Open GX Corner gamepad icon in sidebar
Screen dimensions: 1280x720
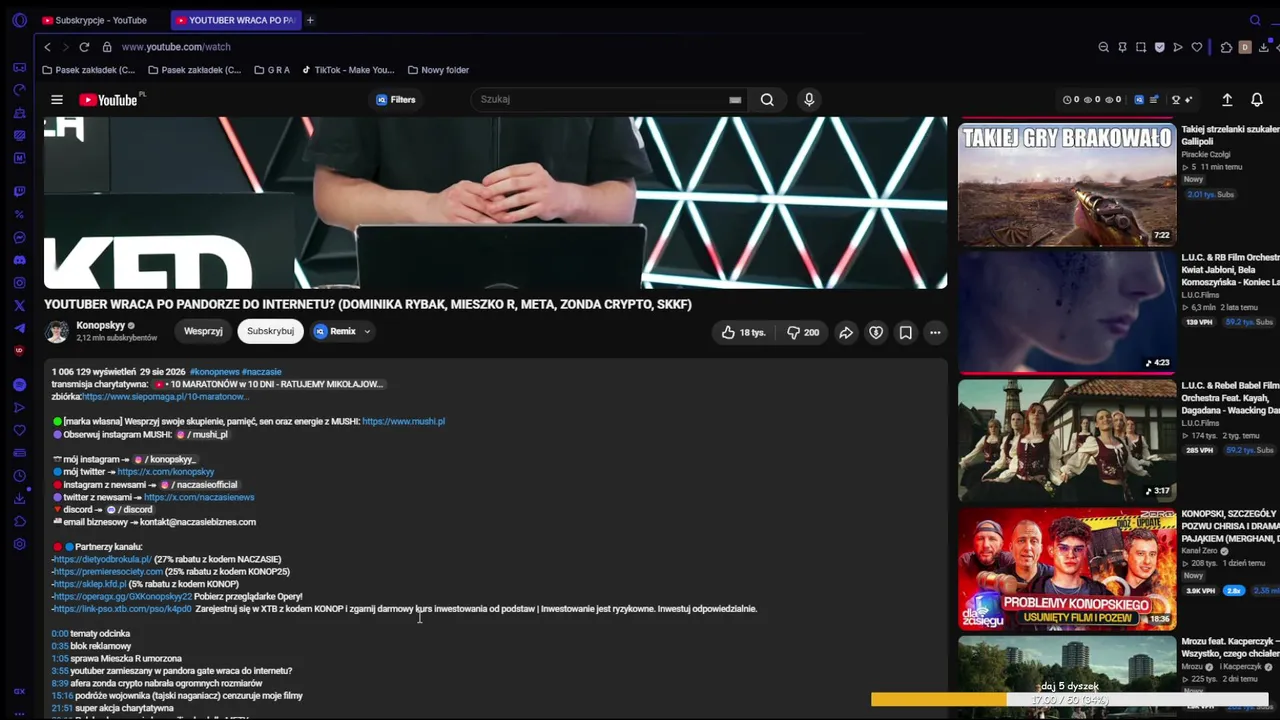click(x=19, y=68)
